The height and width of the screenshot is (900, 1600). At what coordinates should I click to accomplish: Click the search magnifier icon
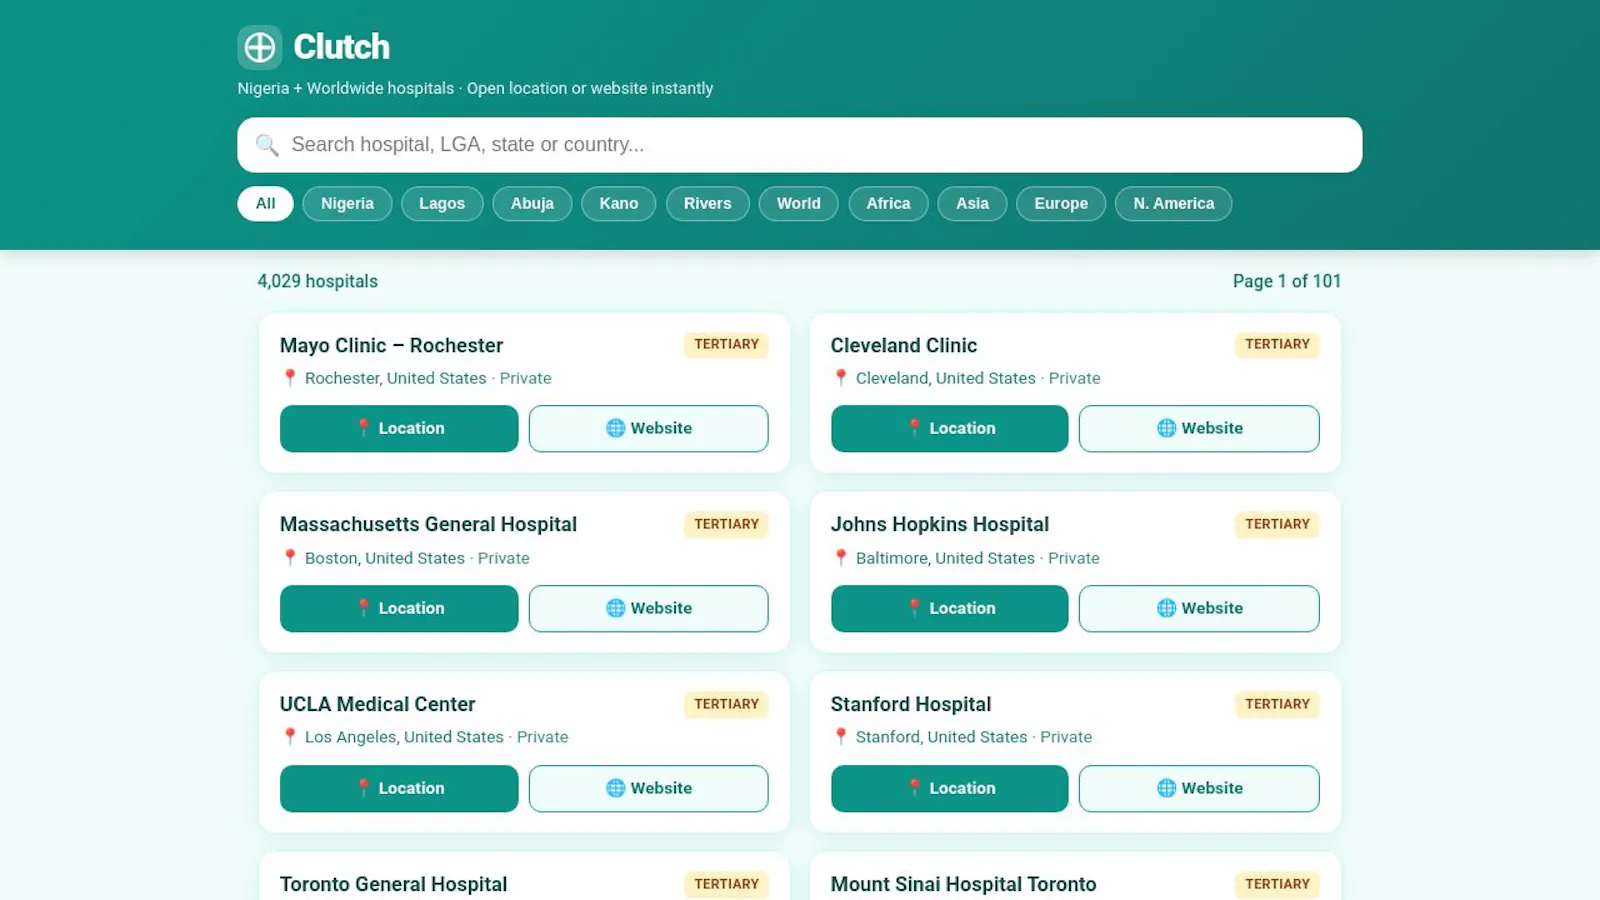pos(267,145)
